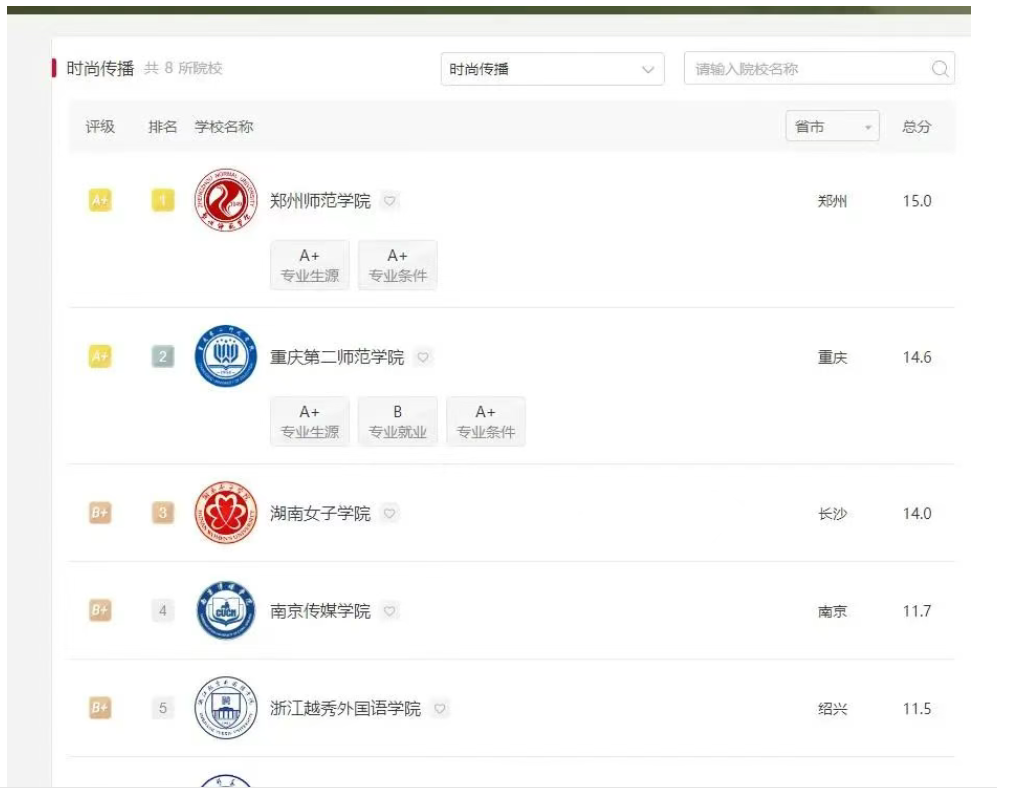Click 南京传媒学院 school logo
This screenshot has width=1018, height=793.
pos(226,610)
